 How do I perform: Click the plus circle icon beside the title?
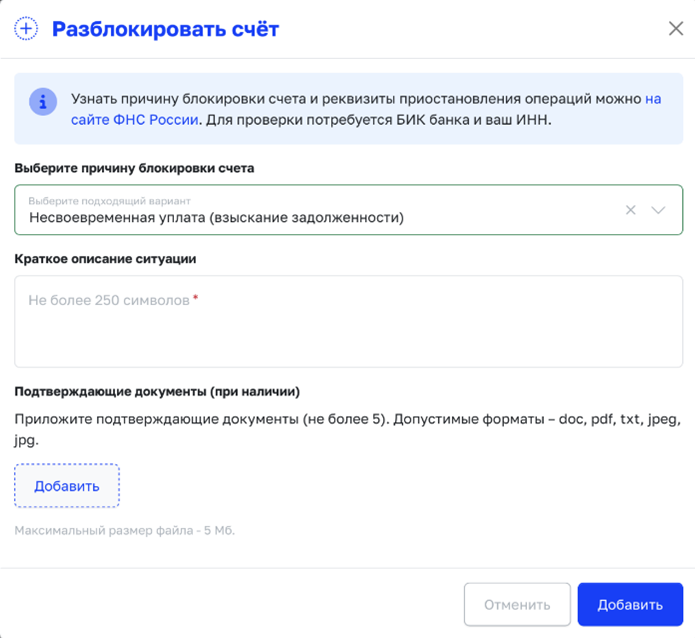coord(26,29)
